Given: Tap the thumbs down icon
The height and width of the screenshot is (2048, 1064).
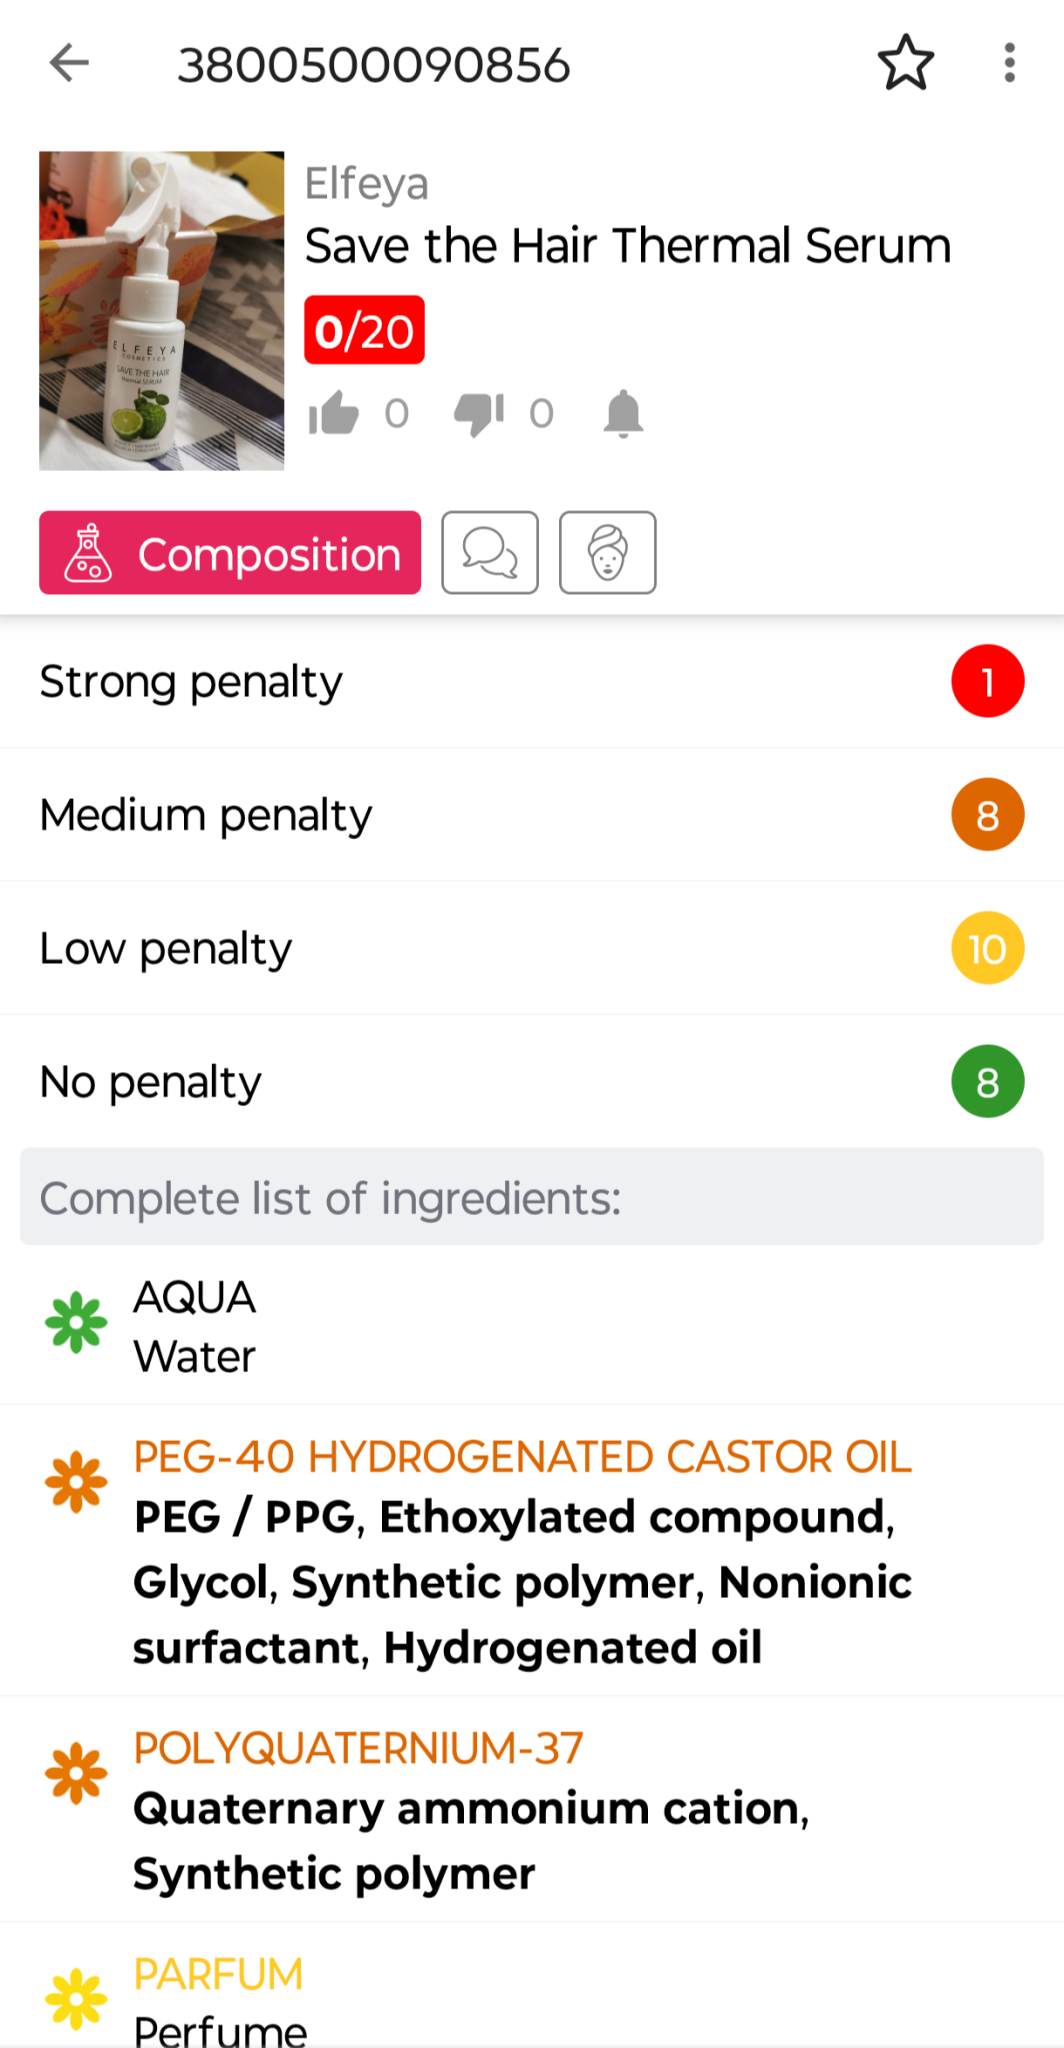Looking at the screenshot, I should (x=478, y=413).
